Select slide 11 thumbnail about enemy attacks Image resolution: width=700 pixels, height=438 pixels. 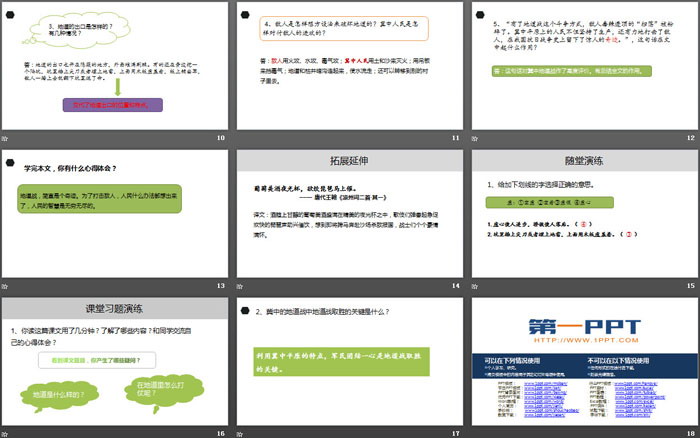pos(349,65)
